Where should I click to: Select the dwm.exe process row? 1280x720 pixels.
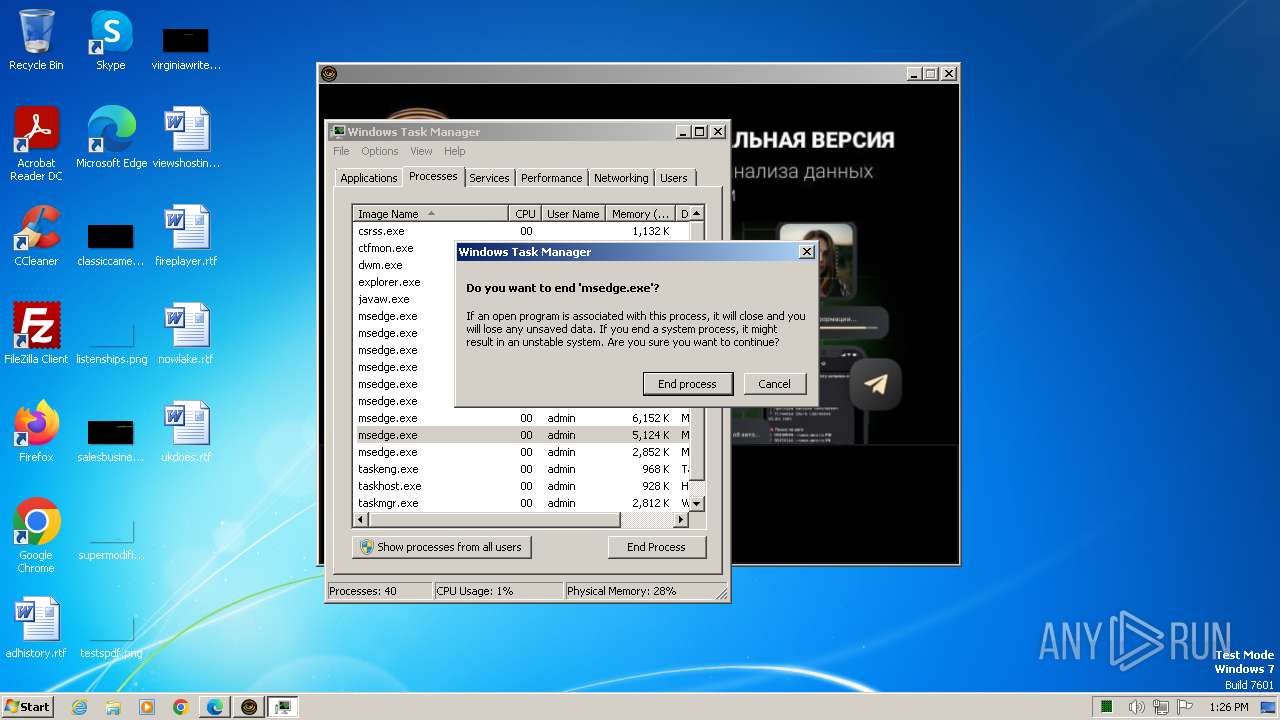coord(405,265)
